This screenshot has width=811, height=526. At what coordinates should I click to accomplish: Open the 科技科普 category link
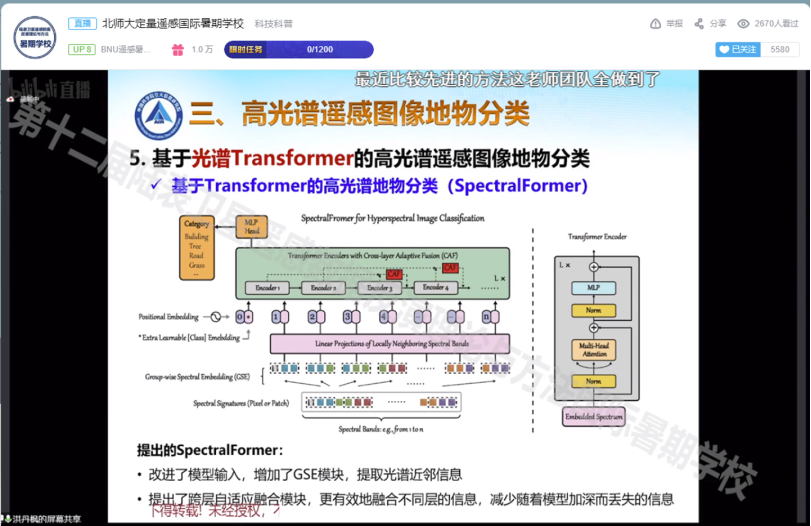pos(272,23)
